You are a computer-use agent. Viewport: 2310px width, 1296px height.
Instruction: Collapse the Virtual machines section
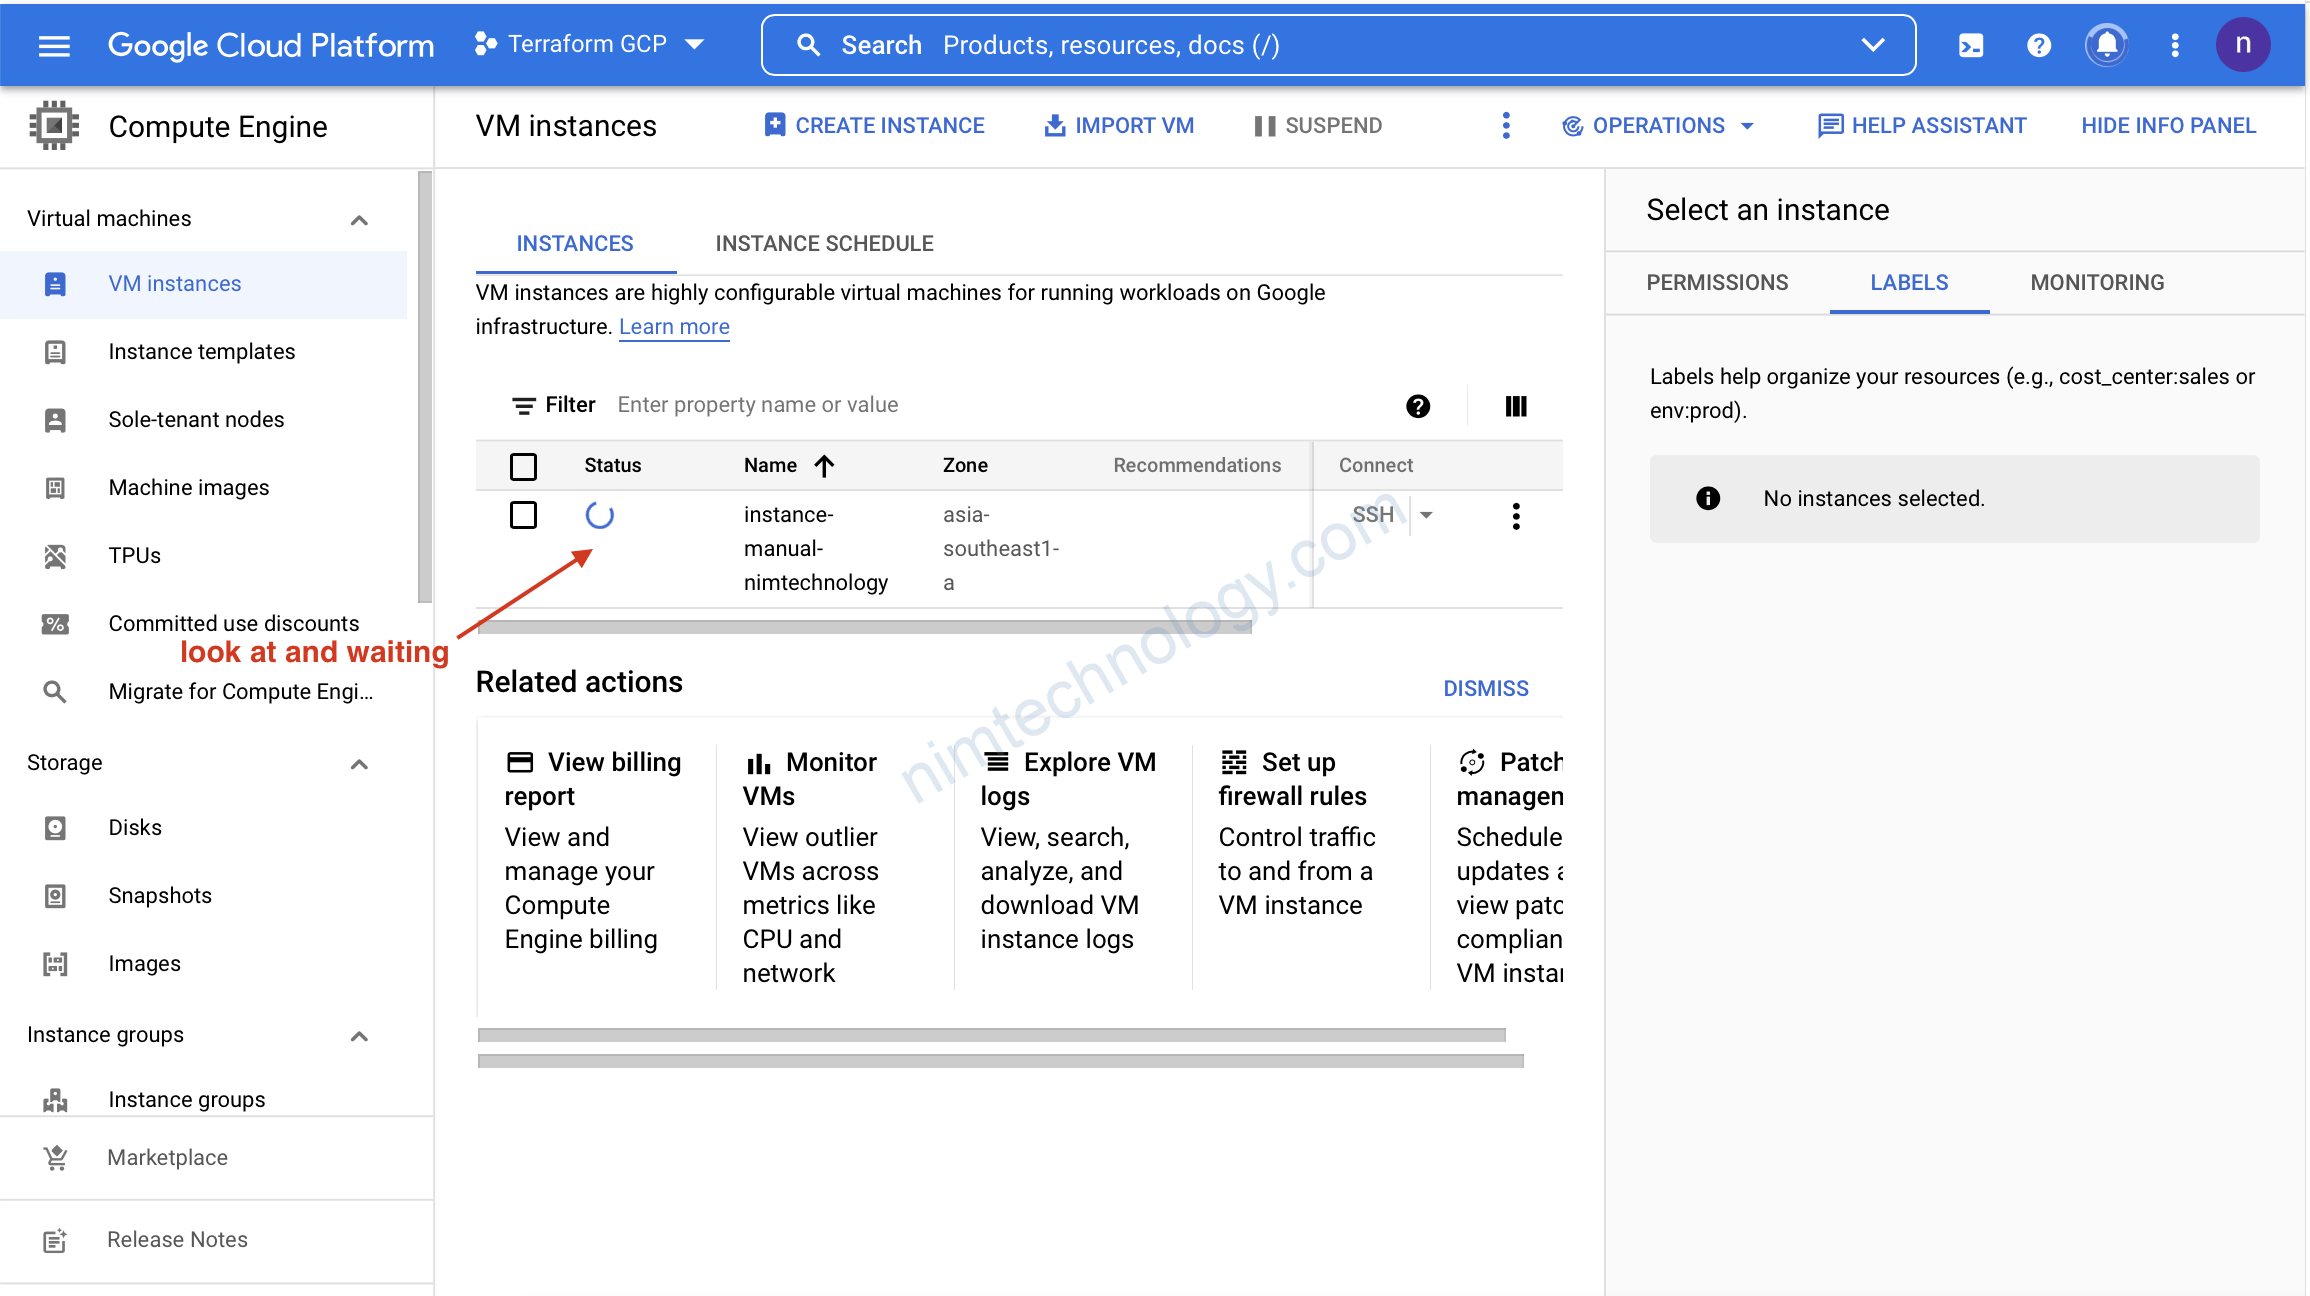[x=359, y=219]
